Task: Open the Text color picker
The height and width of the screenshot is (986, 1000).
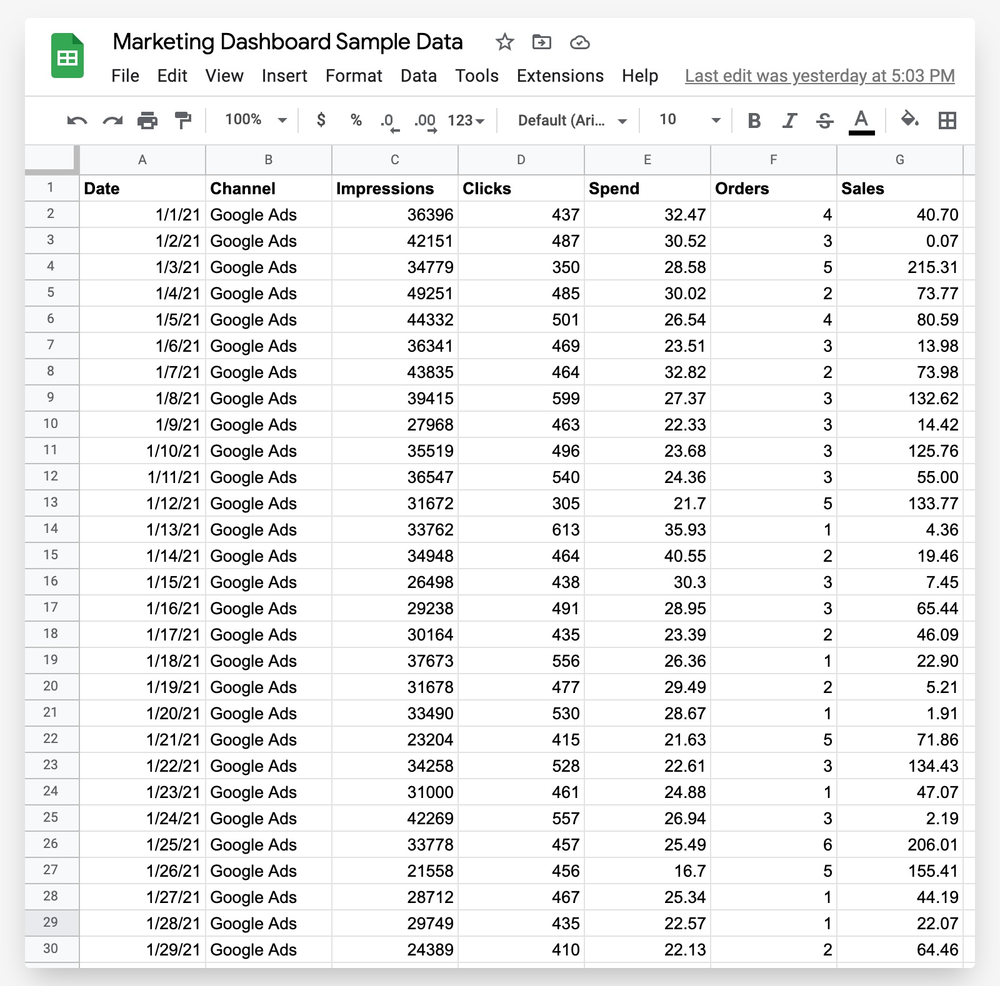Action: click(x=861, y=119)
